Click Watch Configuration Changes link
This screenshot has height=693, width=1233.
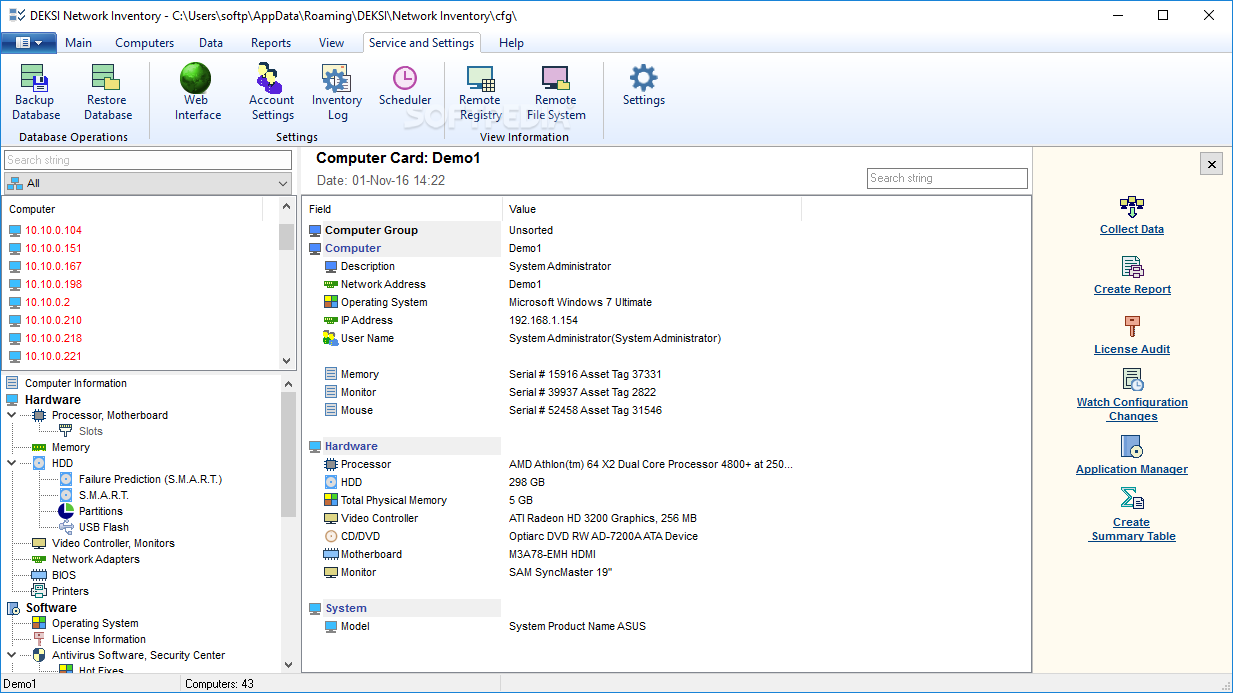[1132, 409]
